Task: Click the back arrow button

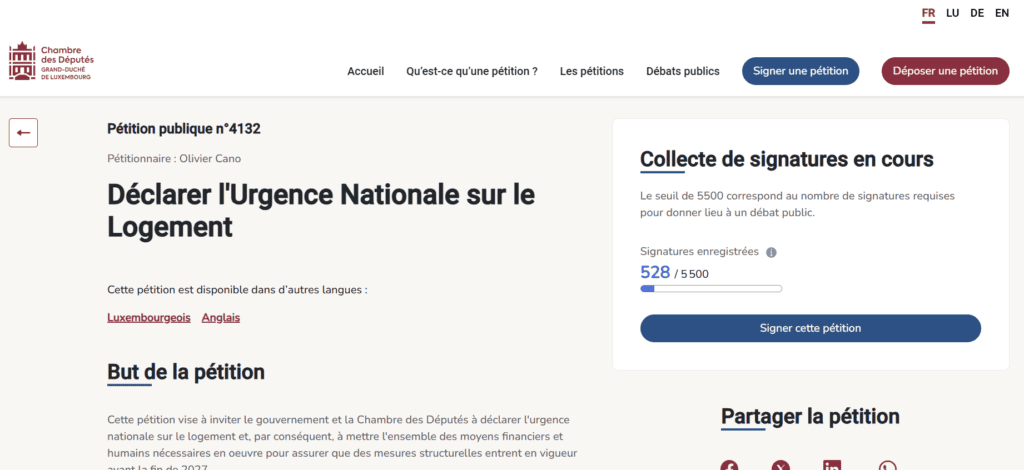Action: pos(23,133)
